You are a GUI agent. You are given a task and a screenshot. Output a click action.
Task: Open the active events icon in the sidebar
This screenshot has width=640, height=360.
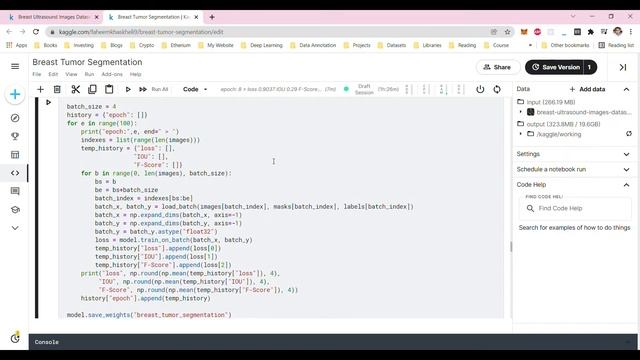15,338
